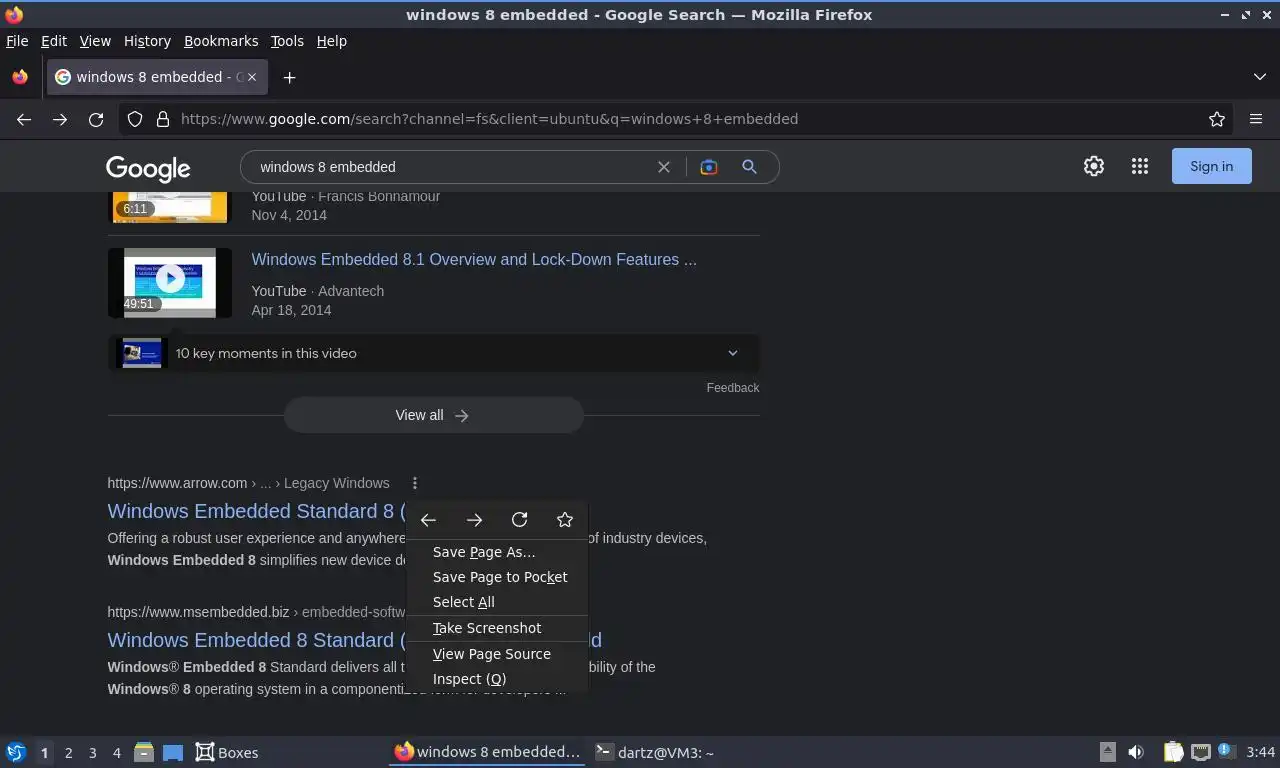Screen dimensions: 1280x768
Task: Click the toolbar Forward arrow button
Action: tap(60, 119)
